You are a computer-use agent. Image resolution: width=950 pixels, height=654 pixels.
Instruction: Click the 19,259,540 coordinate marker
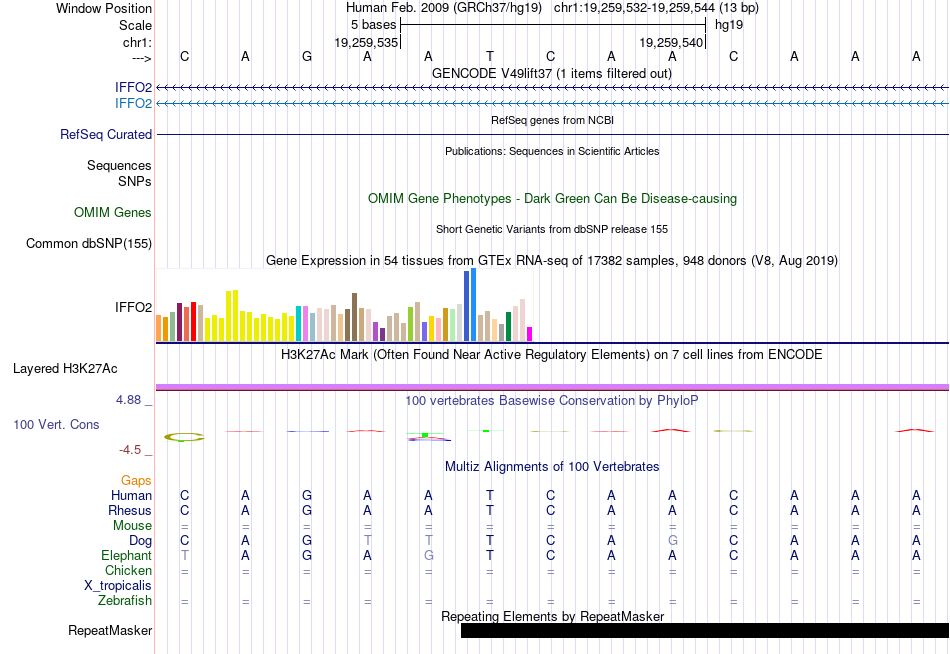pos(671,42)
